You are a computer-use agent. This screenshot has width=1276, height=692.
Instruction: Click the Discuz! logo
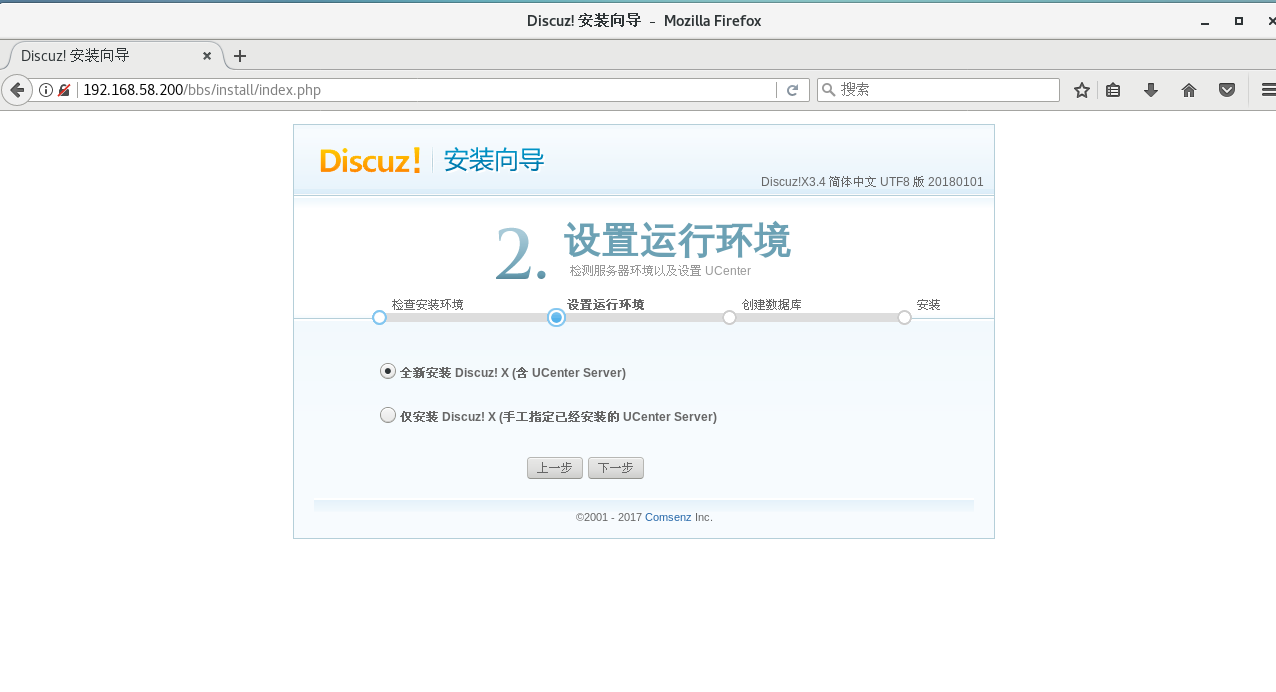click(370, 160)
